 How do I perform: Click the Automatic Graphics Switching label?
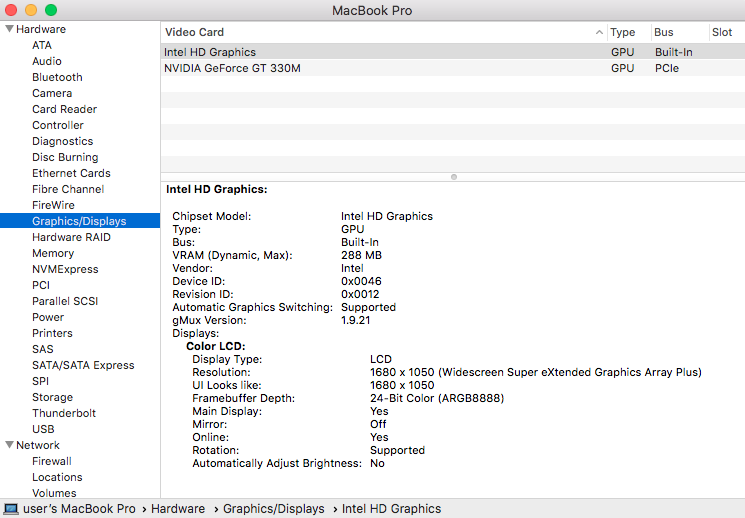[x=252, y=307]
